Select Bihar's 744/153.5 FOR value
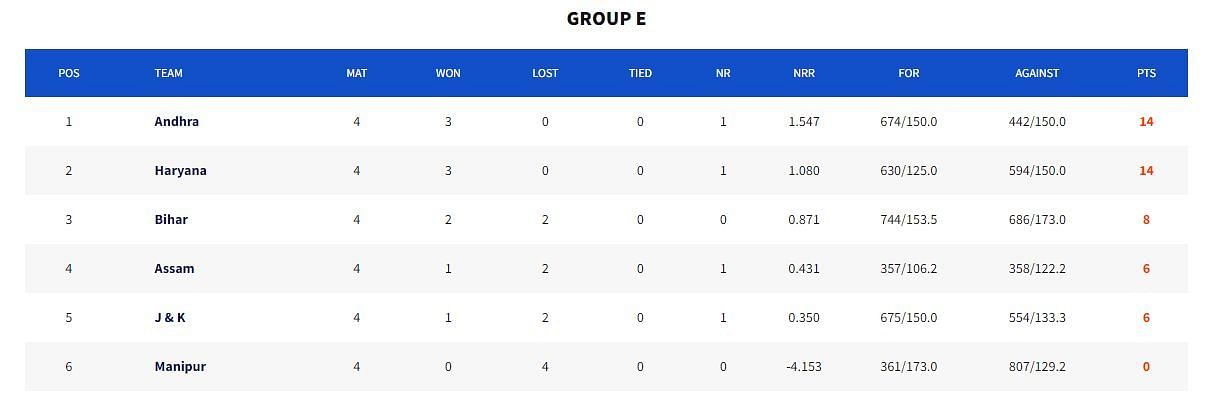Image resolution: width=1218 pixels, height=416 pixels. click(908, 220)
